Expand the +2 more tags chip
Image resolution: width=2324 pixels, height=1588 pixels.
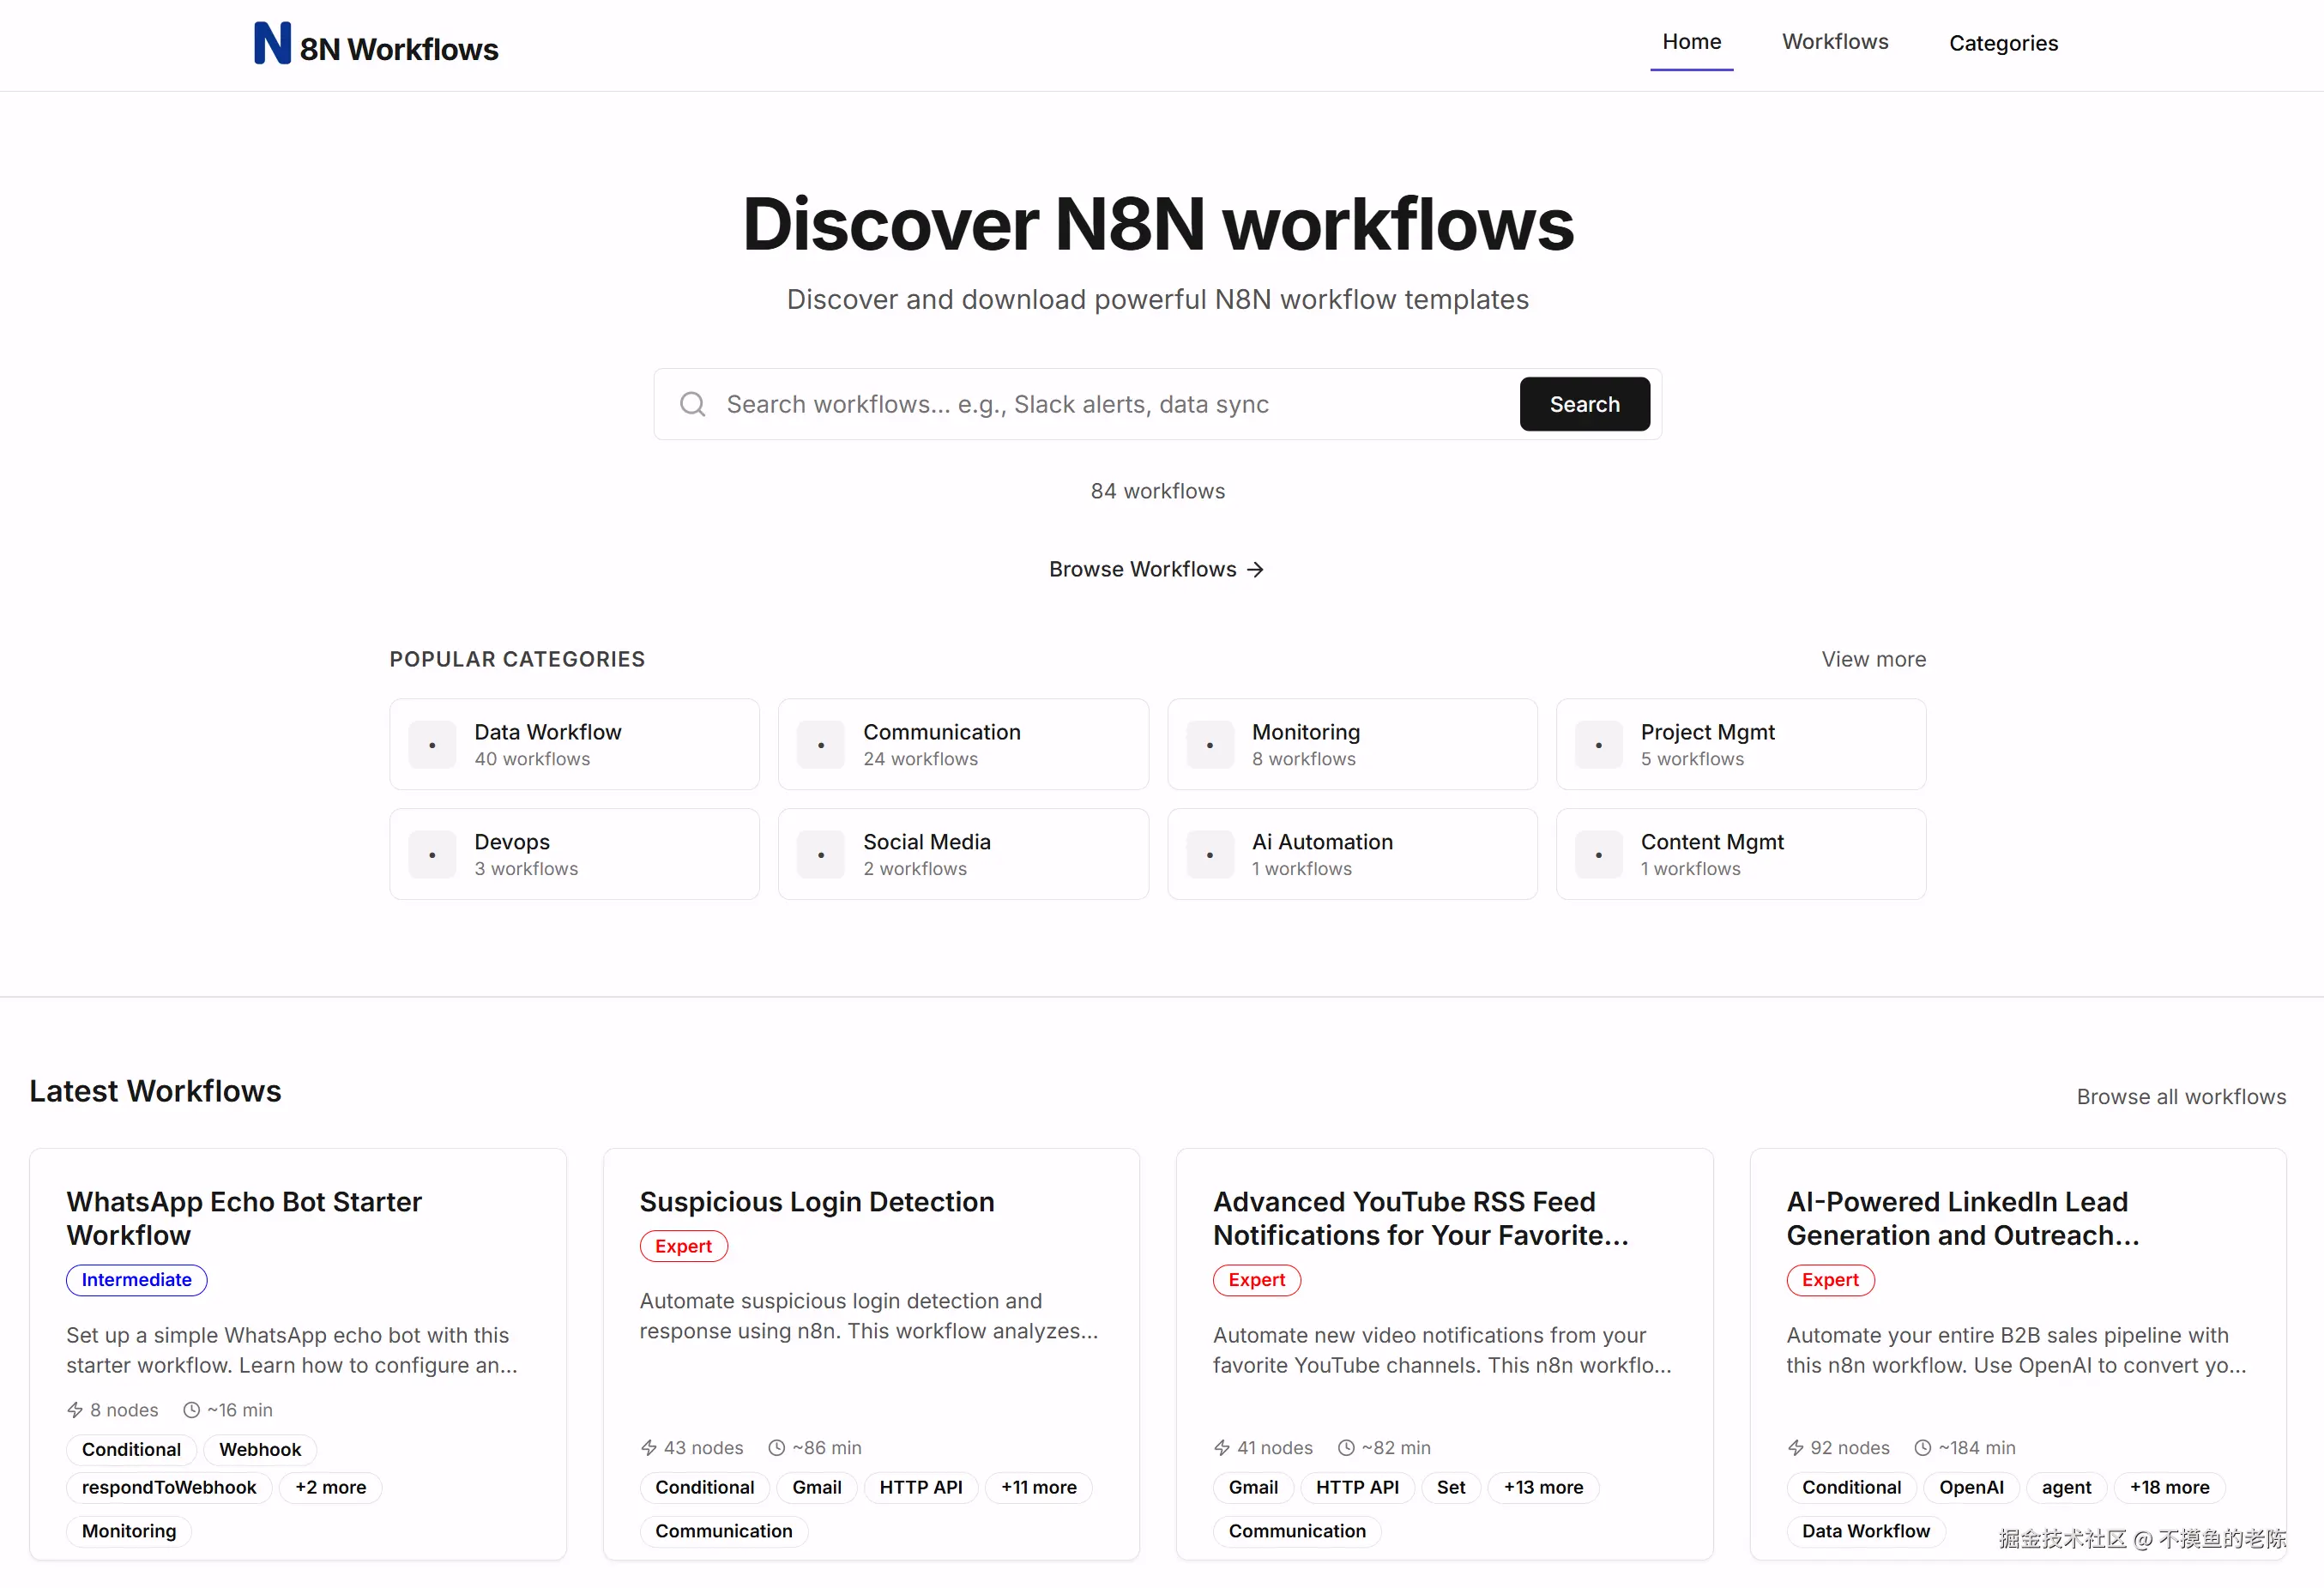point(330,1488)
